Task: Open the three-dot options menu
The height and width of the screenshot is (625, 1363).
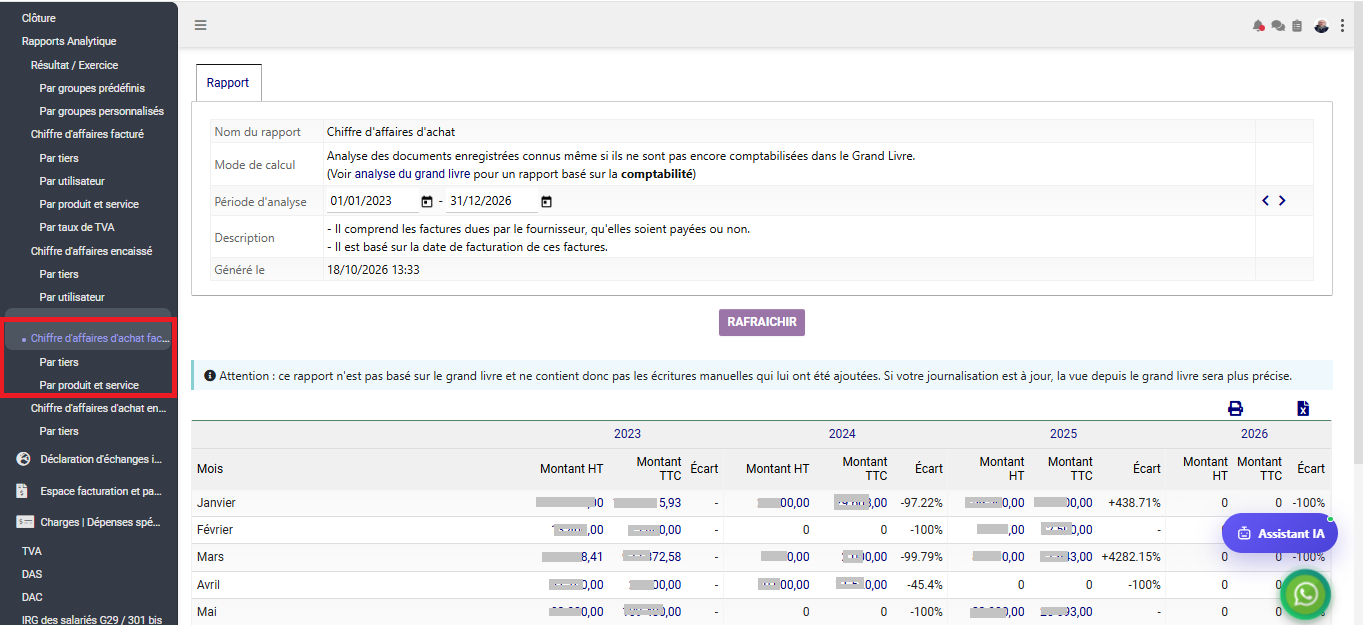Action: (1341, 26)
